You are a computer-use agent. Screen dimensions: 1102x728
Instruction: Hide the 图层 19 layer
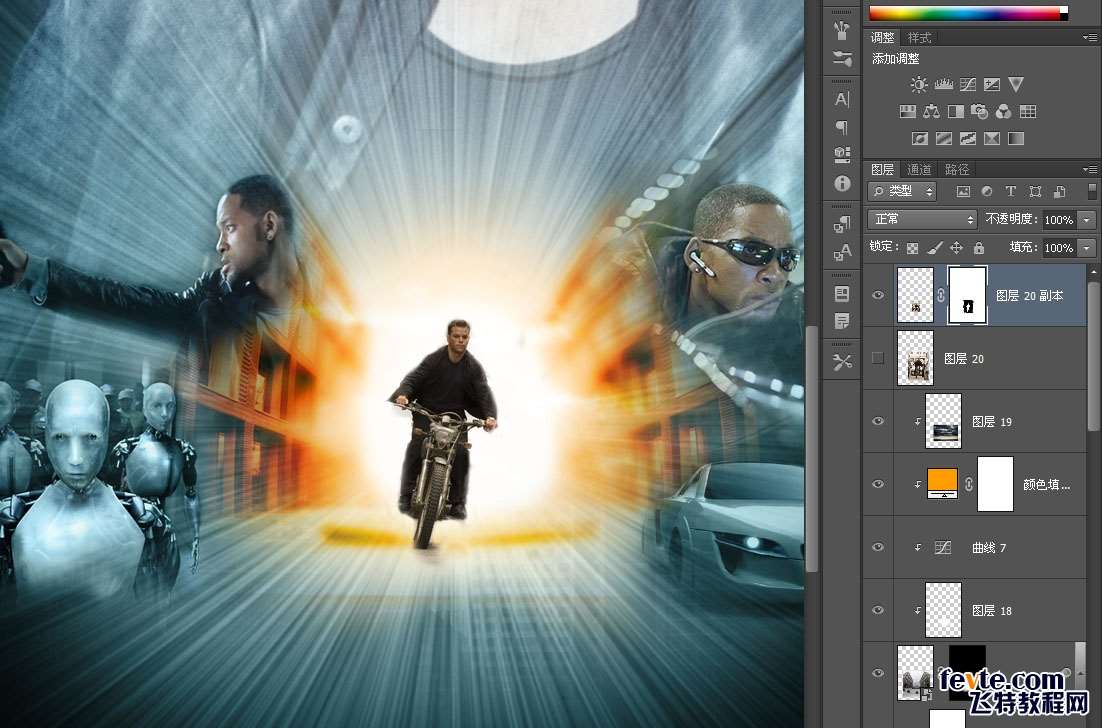[878, 421]
